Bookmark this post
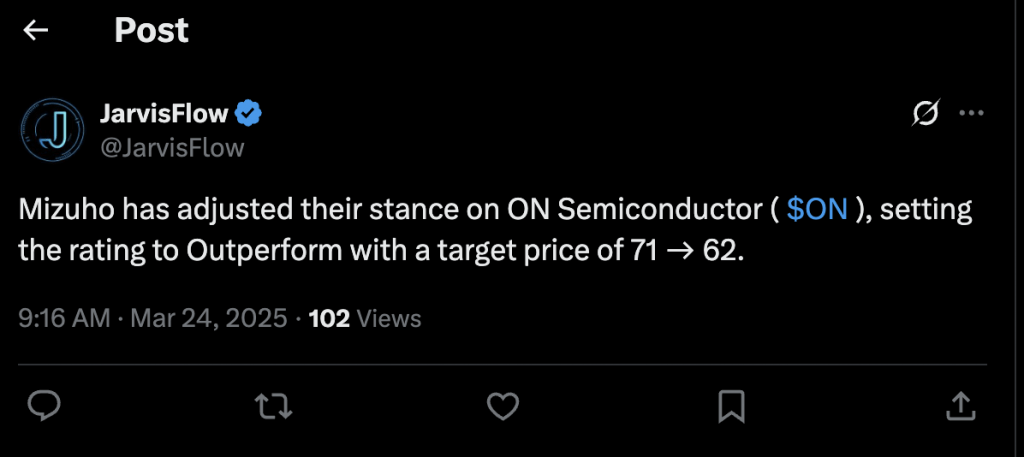The width and height of the screenshot is (1024, 457). tap(731, 407)
